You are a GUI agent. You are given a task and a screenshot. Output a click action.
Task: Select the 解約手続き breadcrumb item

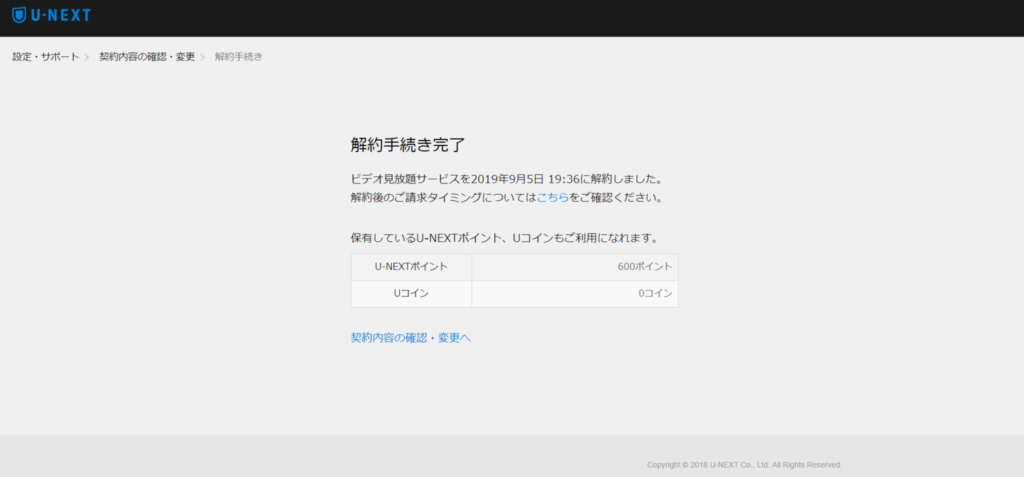239,57
